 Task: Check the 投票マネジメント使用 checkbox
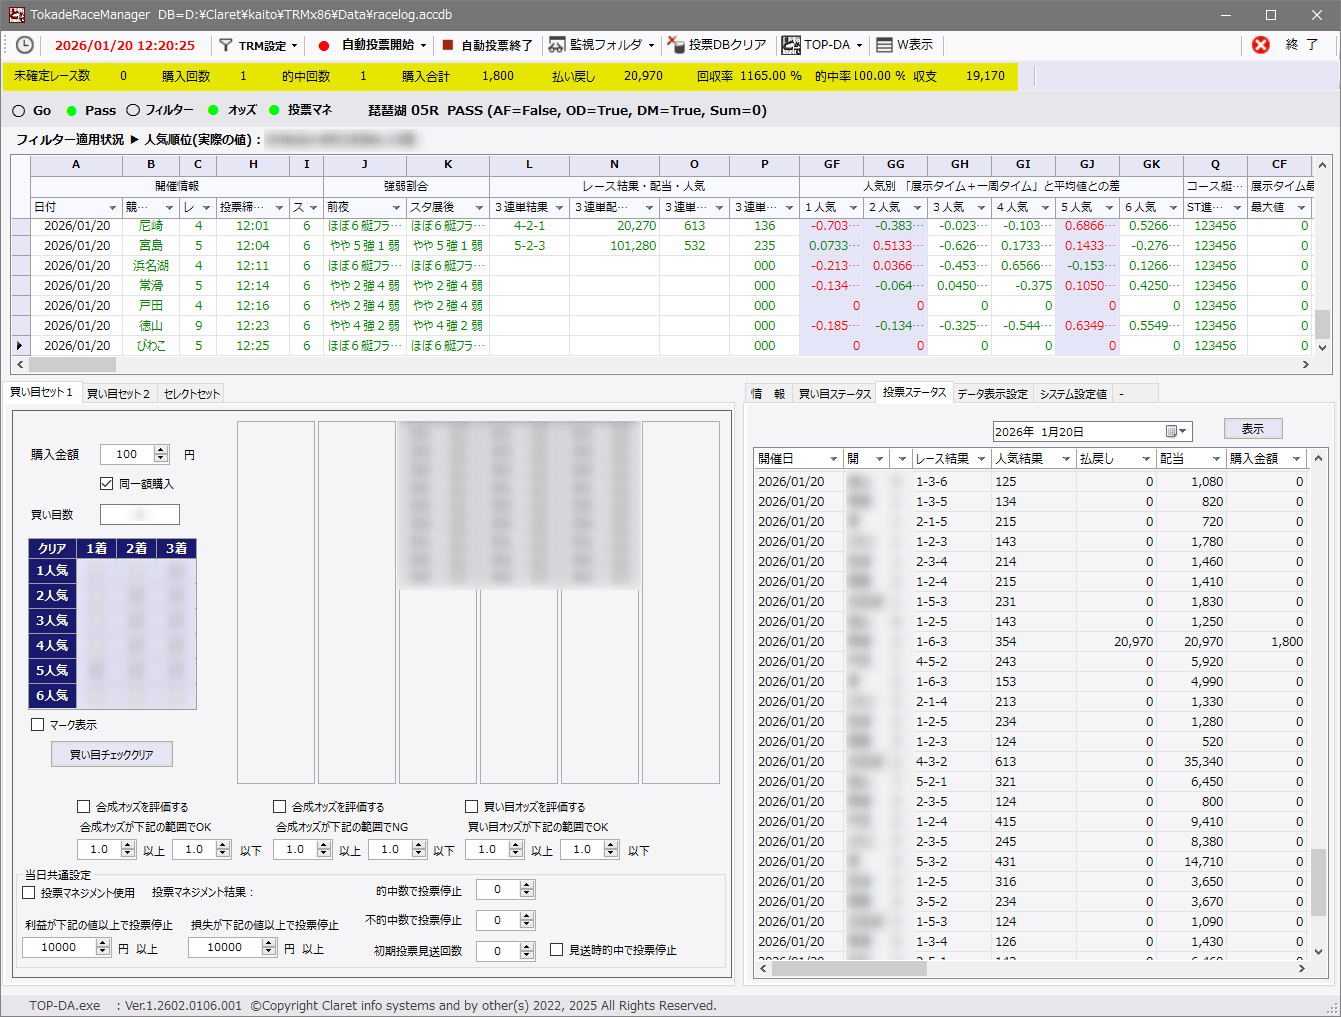tap(29, 893)
